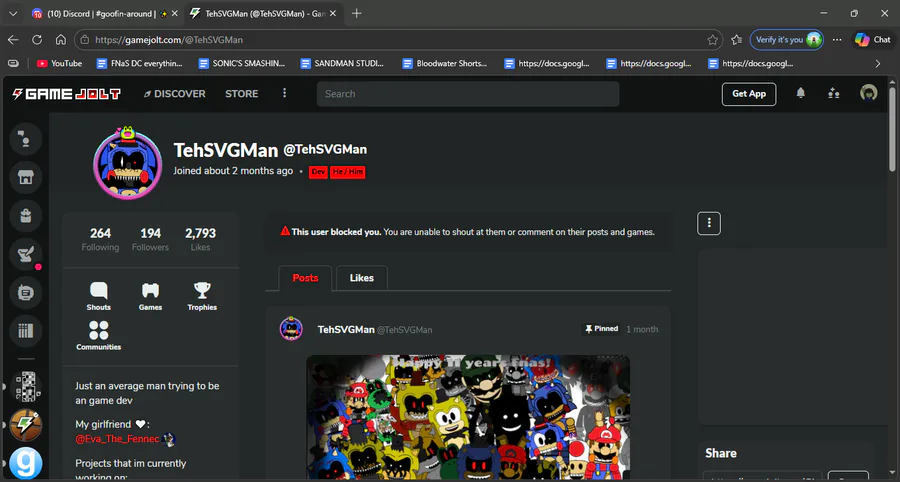Open the @Eva_The_Fennec profile link
The width and height of the screenshot is (900, 482).
[118, 439]
